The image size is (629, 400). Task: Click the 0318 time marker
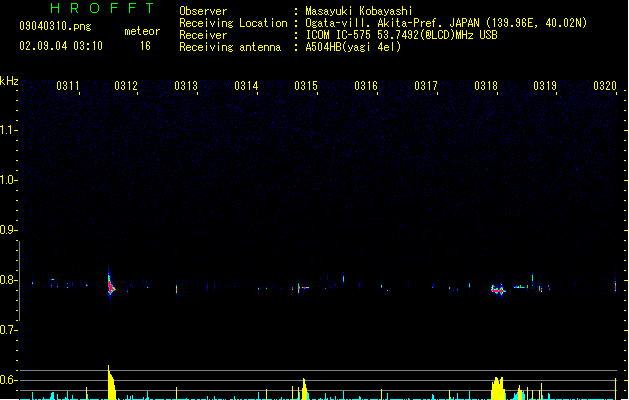click(x=486, y=86)
